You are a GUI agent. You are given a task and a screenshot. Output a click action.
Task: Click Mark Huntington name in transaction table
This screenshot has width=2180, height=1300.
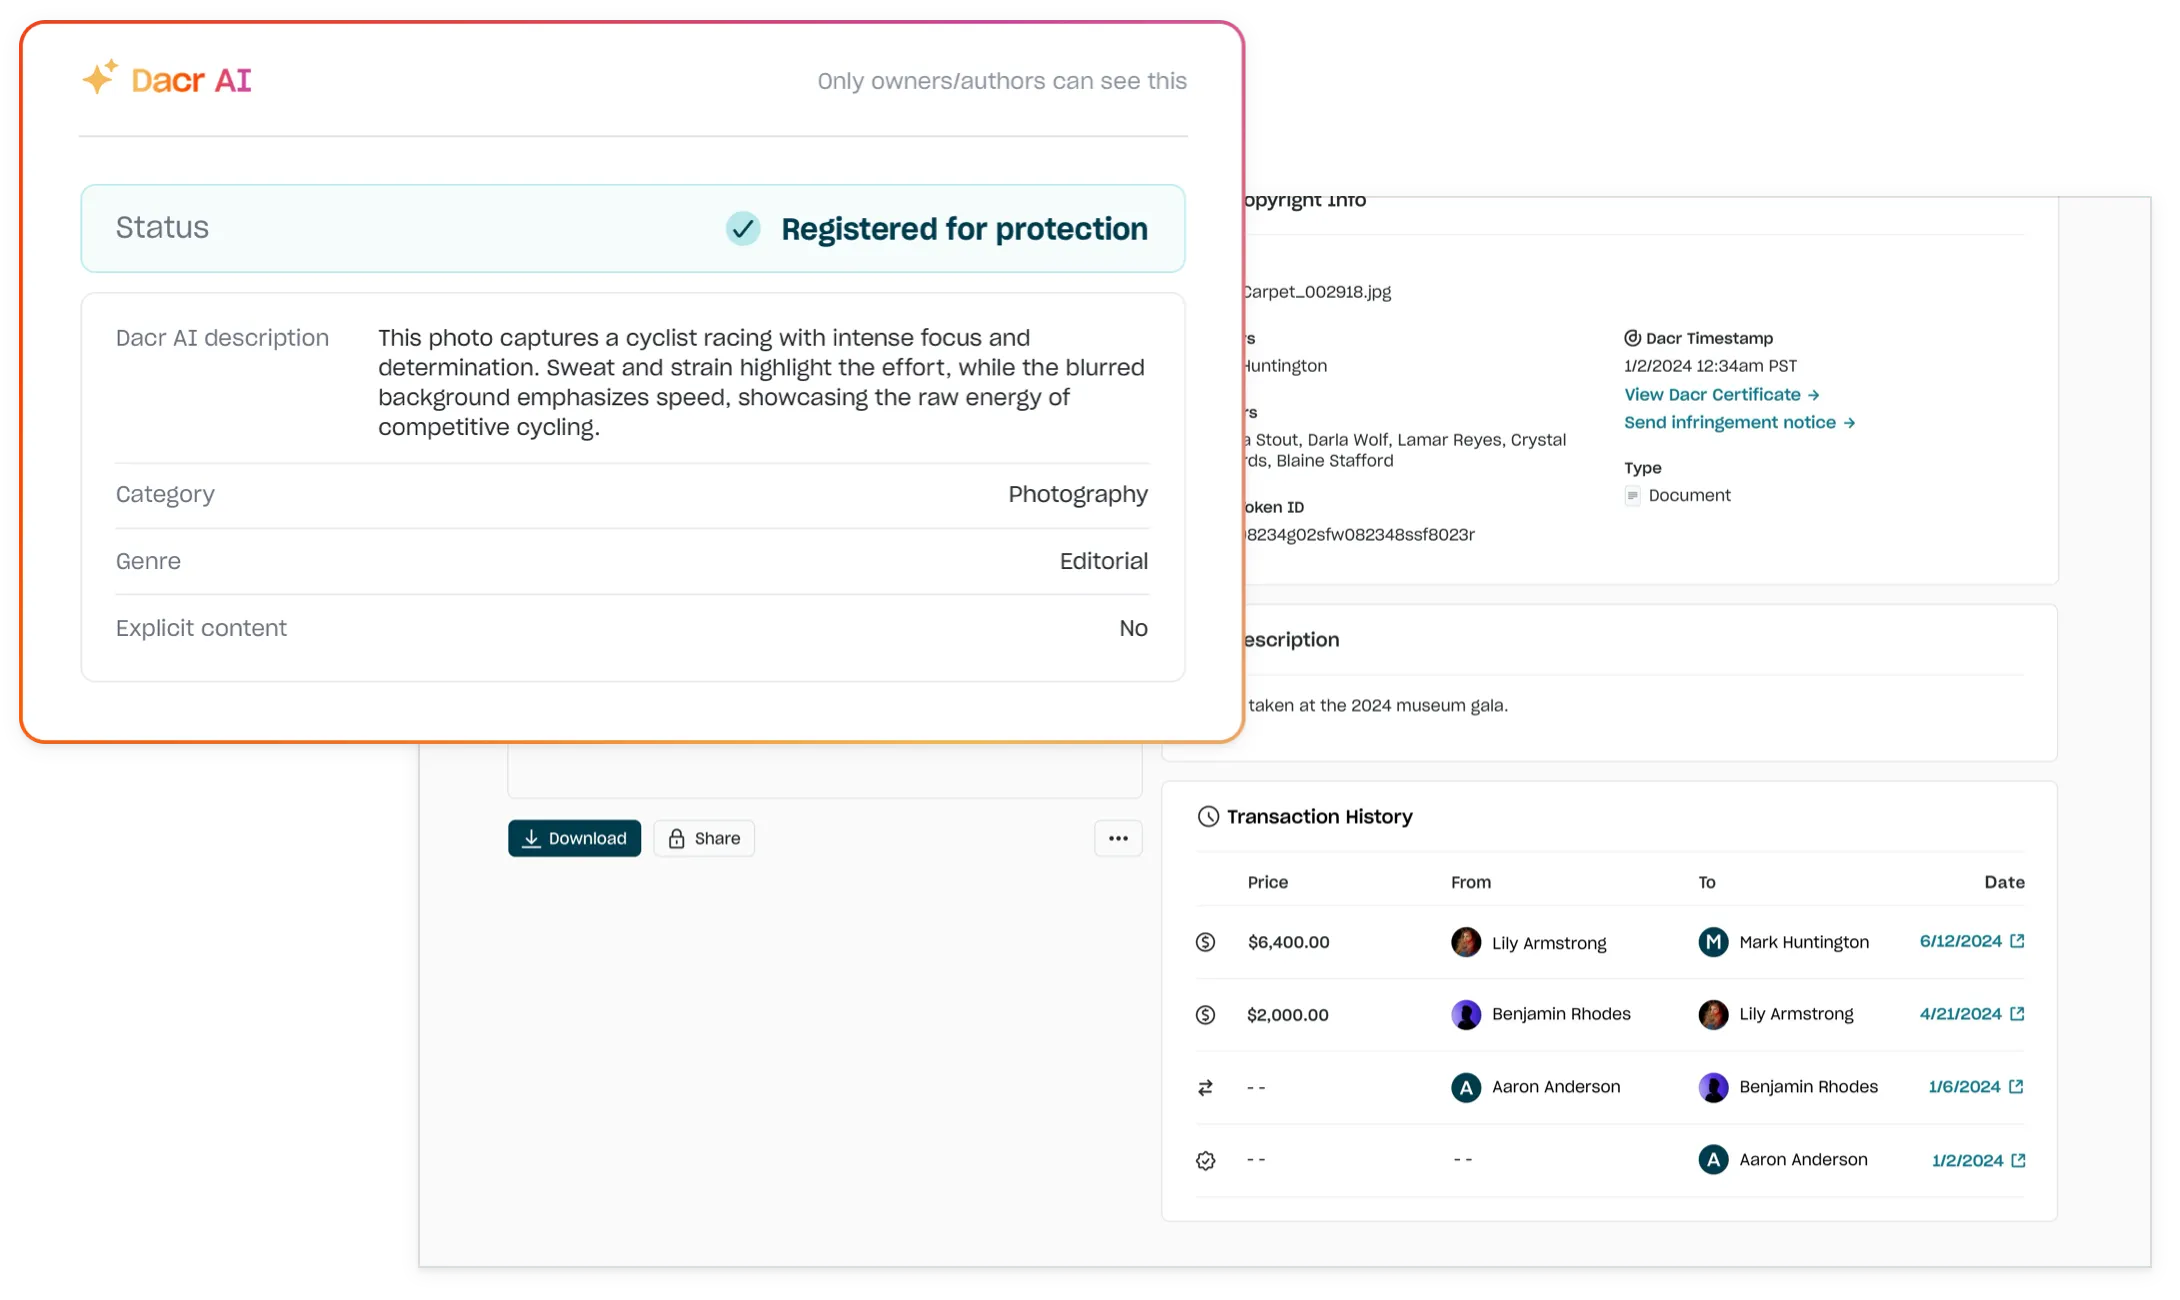(x=1803, y=942)
